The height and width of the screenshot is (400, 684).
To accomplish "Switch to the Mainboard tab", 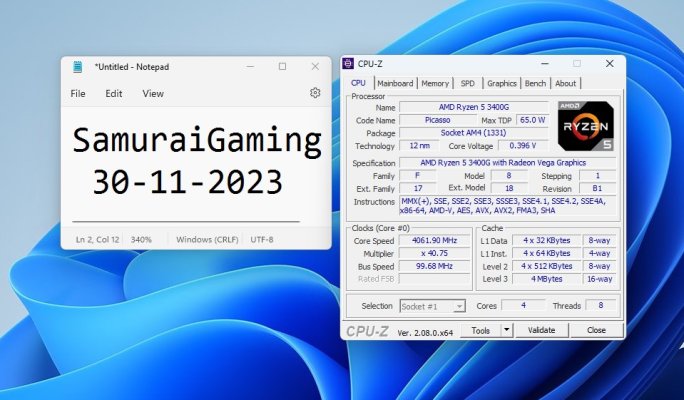I will click(395, 83).
